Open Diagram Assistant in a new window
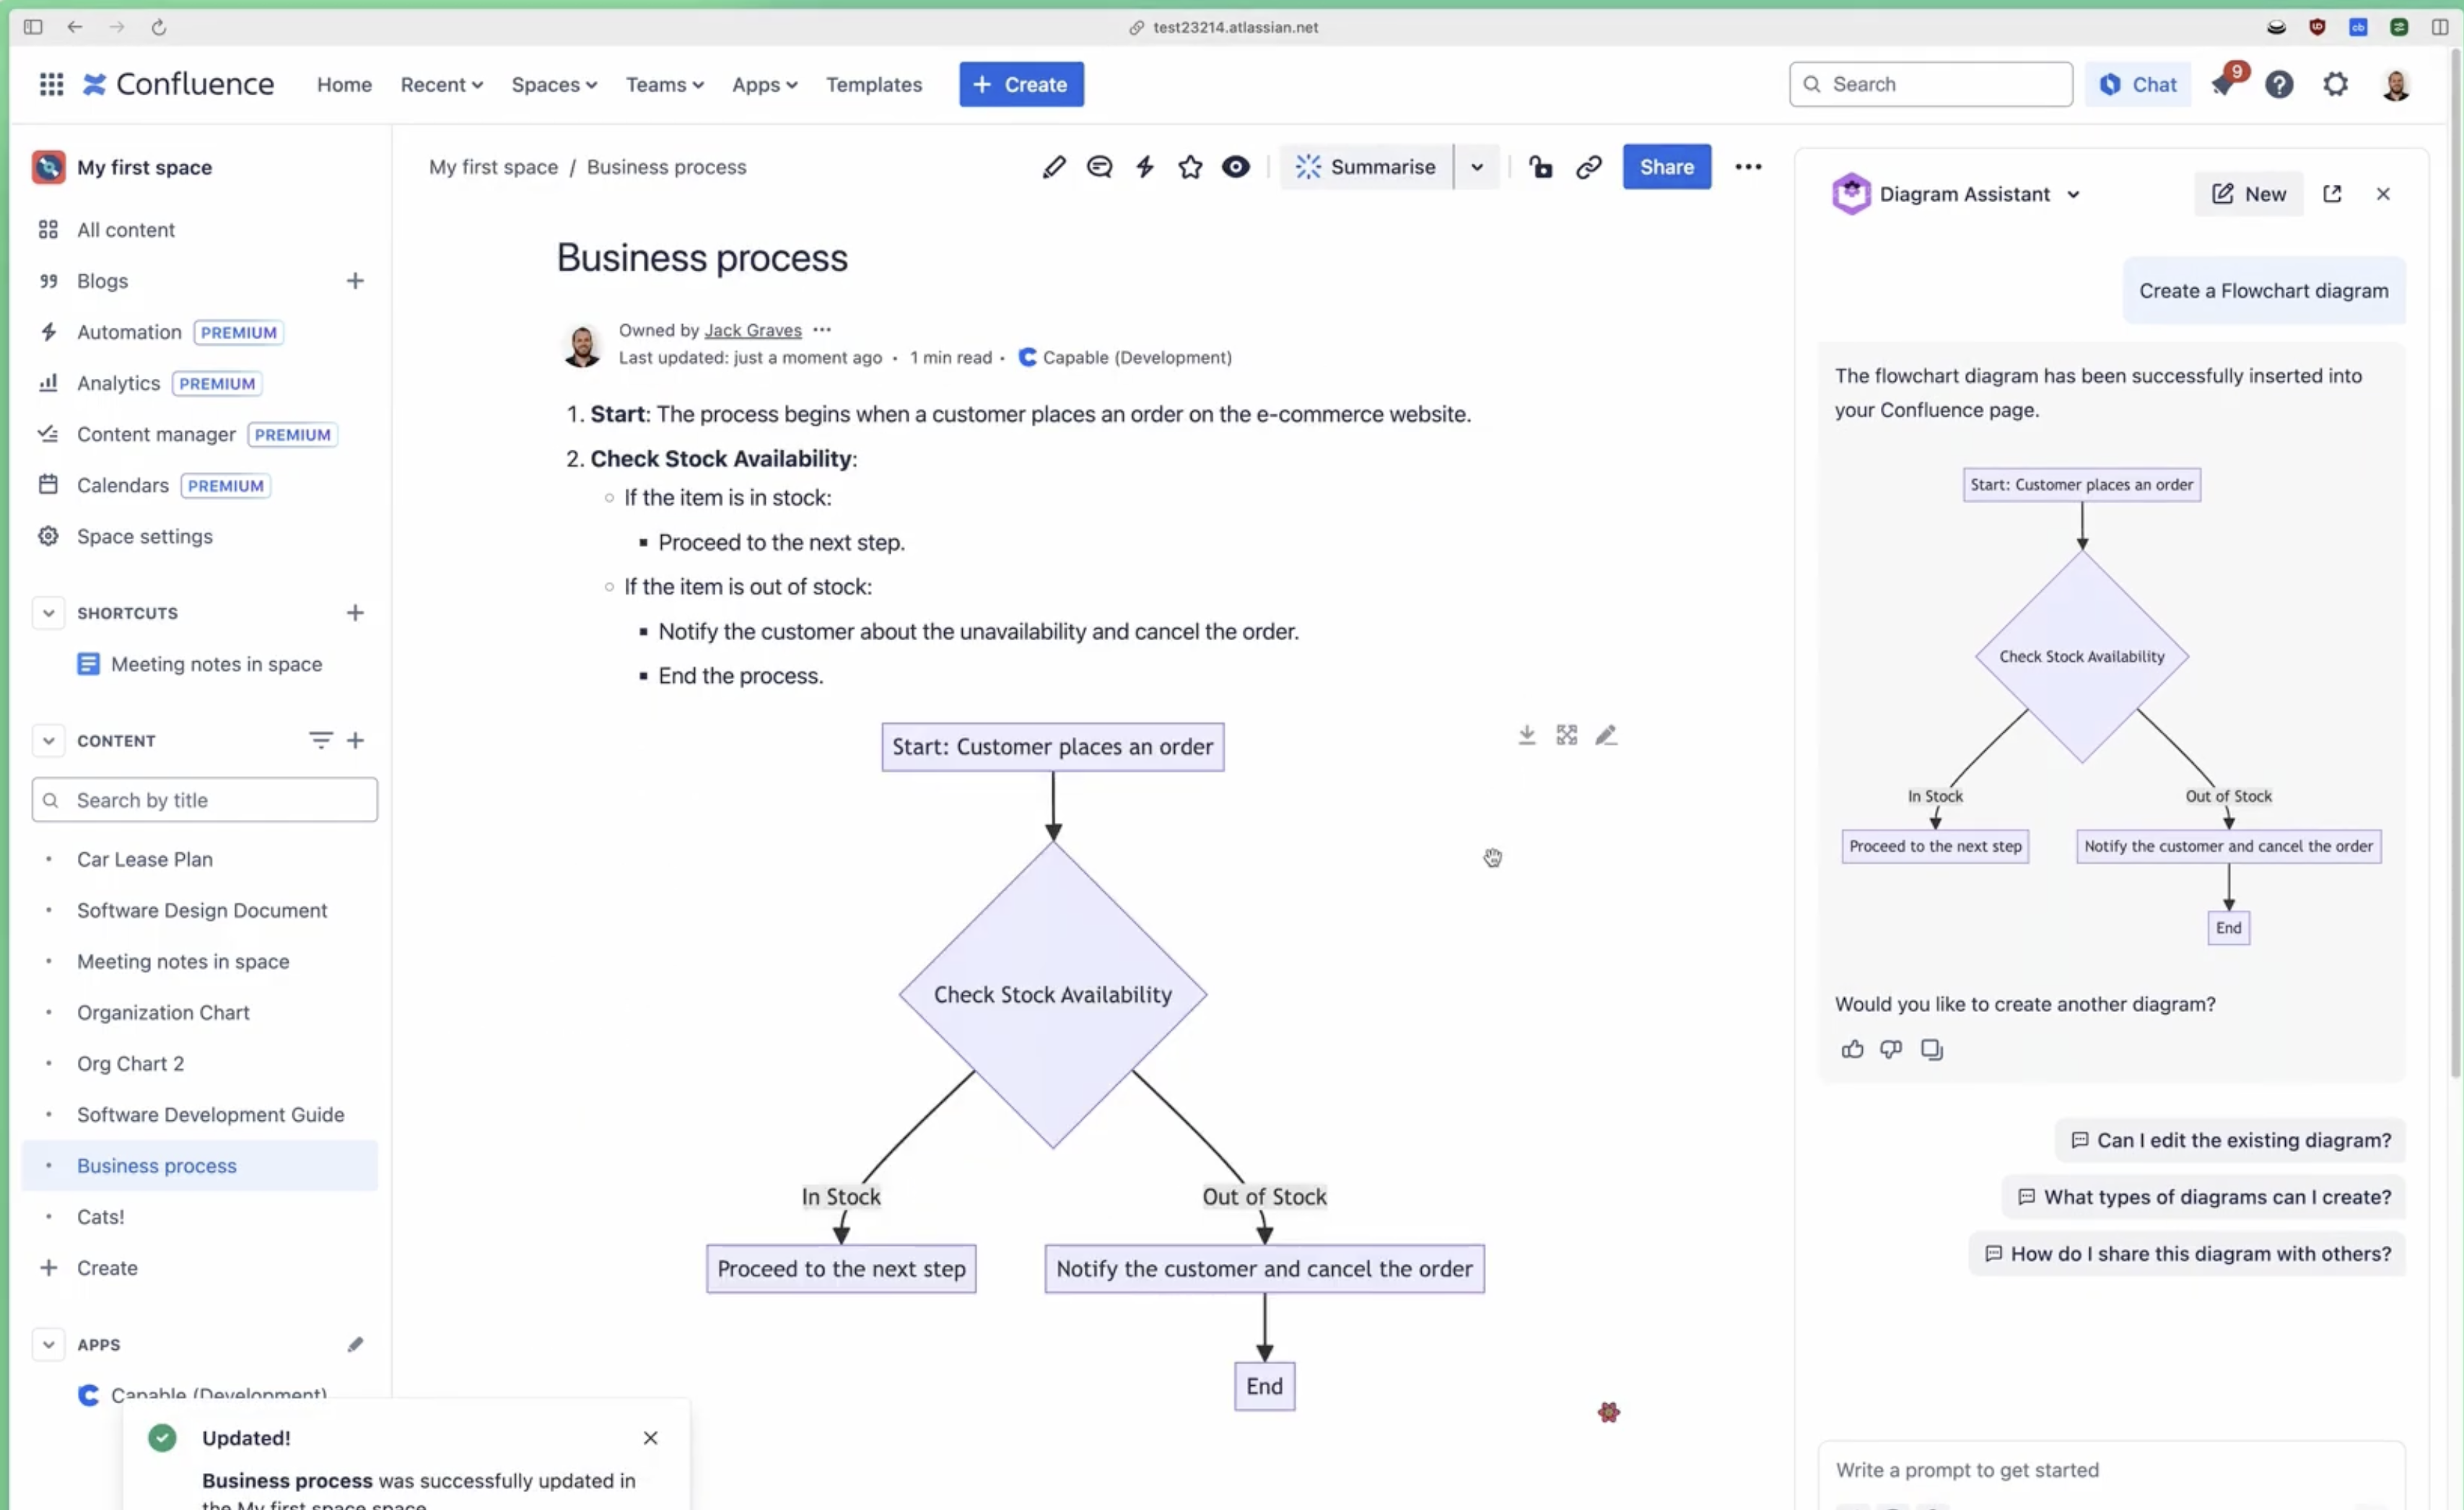The height and width of the screenshot is (1510, 2464). coord(2332,194)
